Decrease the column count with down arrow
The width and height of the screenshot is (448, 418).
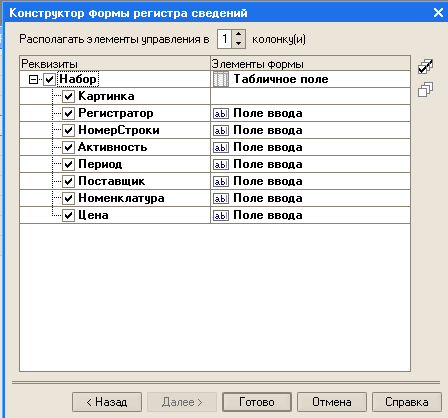[x=238, y=43]
